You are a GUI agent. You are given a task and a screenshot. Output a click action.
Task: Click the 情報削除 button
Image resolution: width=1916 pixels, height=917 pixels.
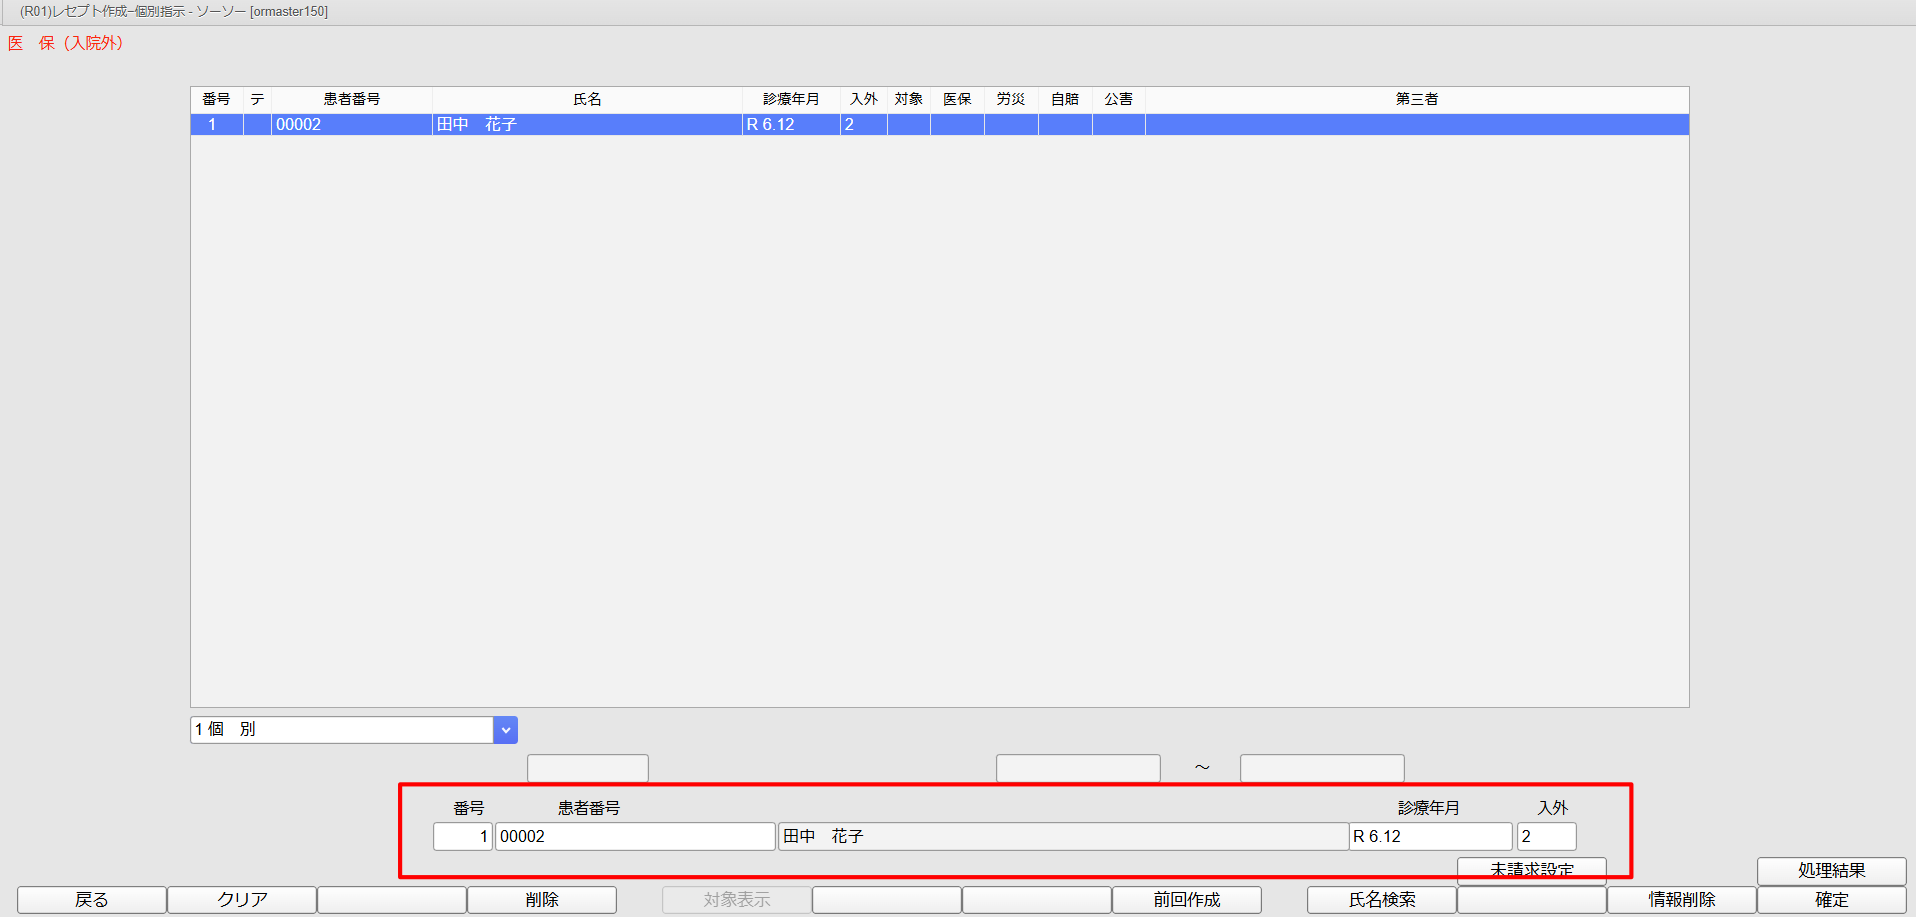tap(1681, 900)
